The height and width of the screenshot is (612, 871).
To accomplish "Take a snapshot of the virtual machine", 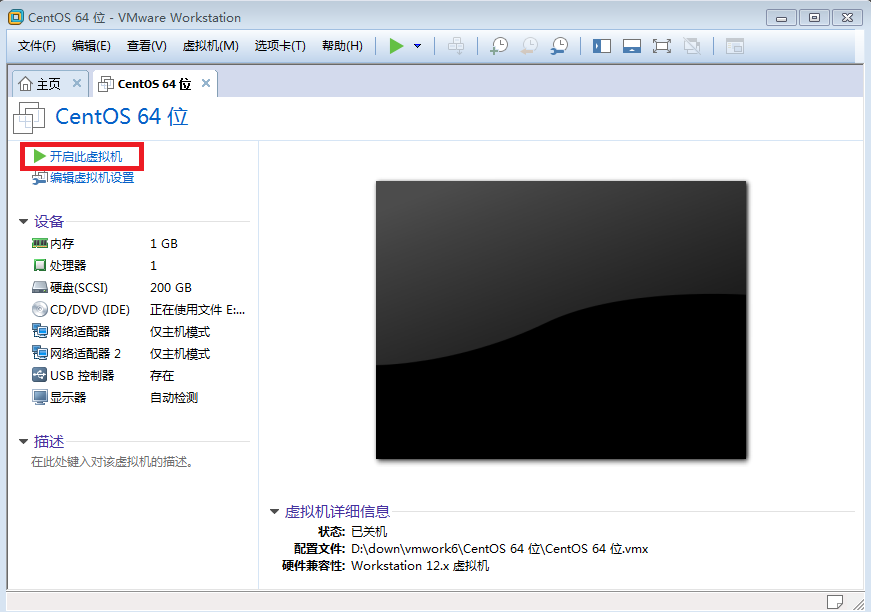I will tap(499, 46).
